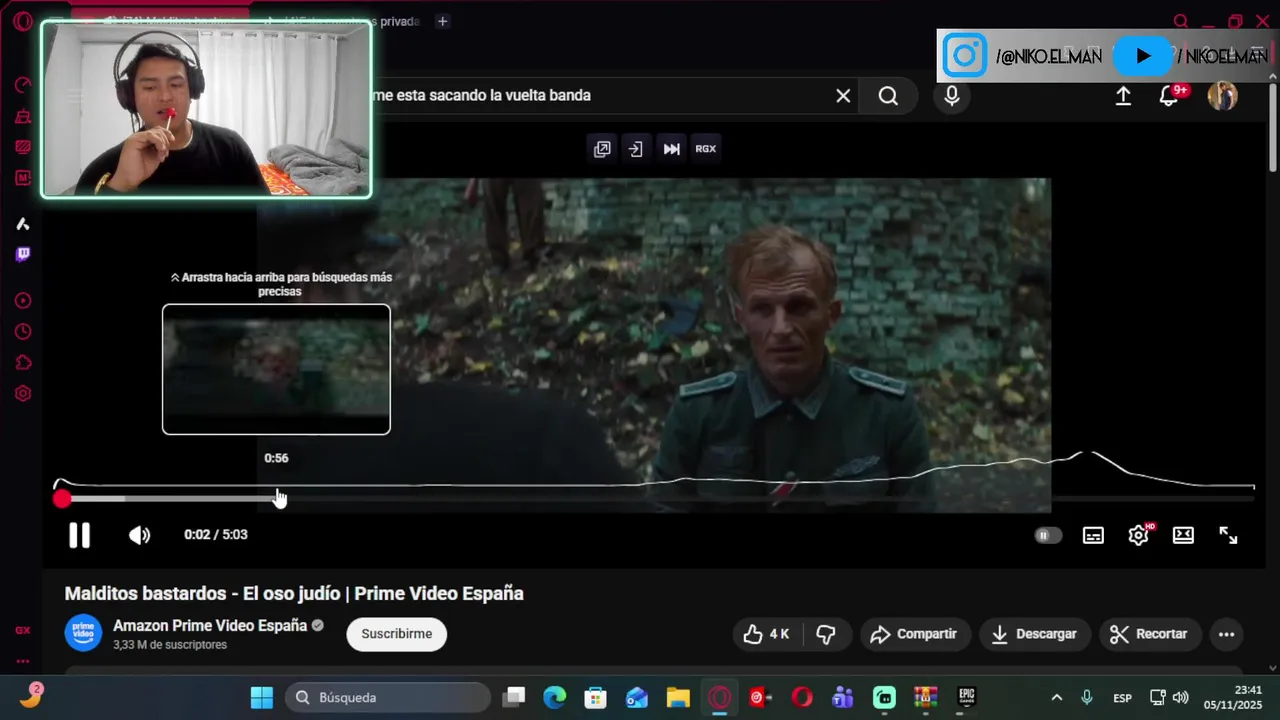Open the striped GX Mods sidebar icon
The image size is (1280, 720).
pyautogui.click(x=22, y=147)
